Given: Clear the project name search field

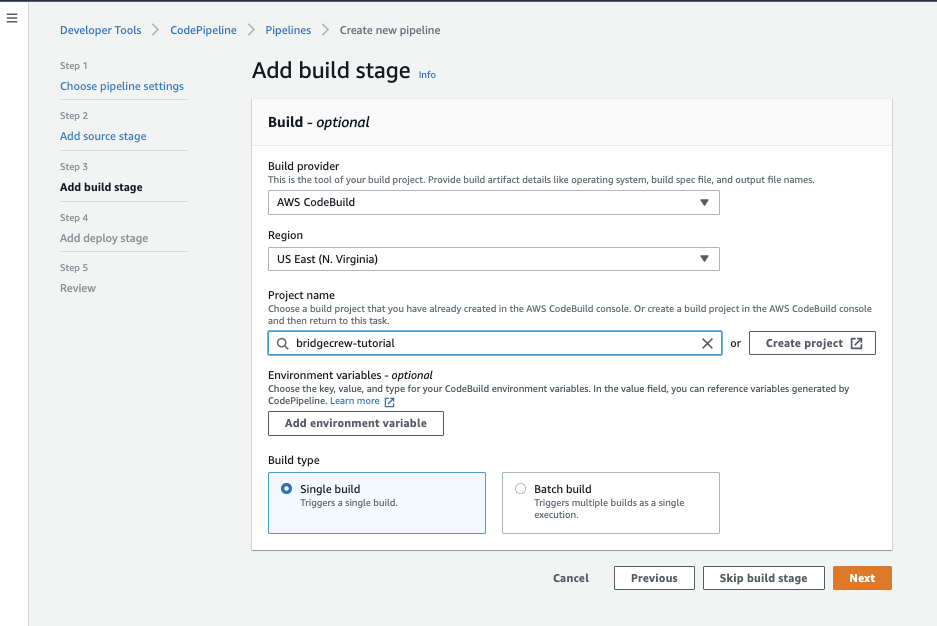Looking at the screenshot, I should [x=707, y=343].
